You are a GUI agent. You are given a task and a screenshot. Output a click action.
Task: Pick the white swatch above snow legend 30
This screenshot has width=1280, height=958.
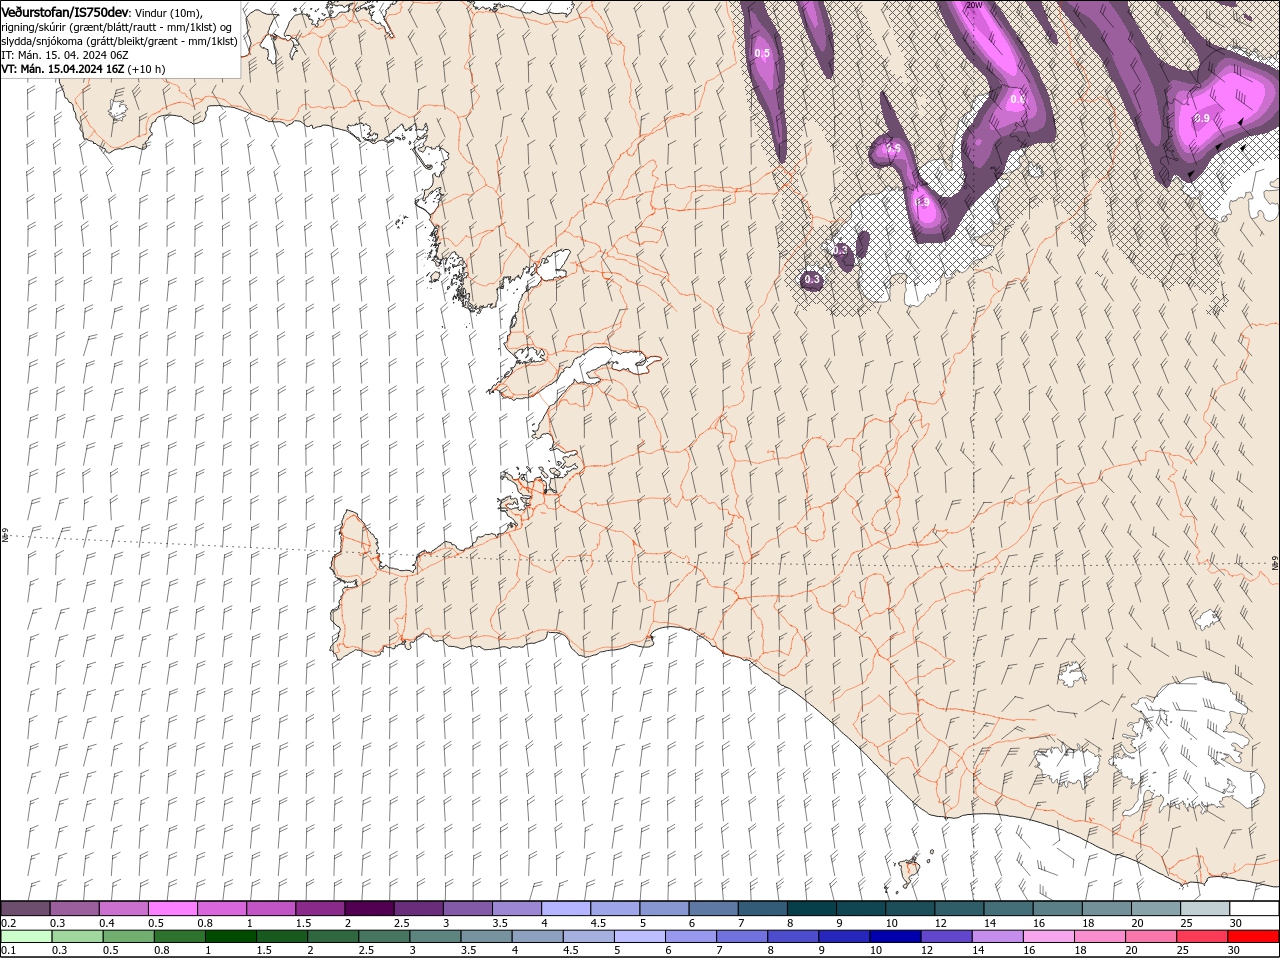(1254, 908)
